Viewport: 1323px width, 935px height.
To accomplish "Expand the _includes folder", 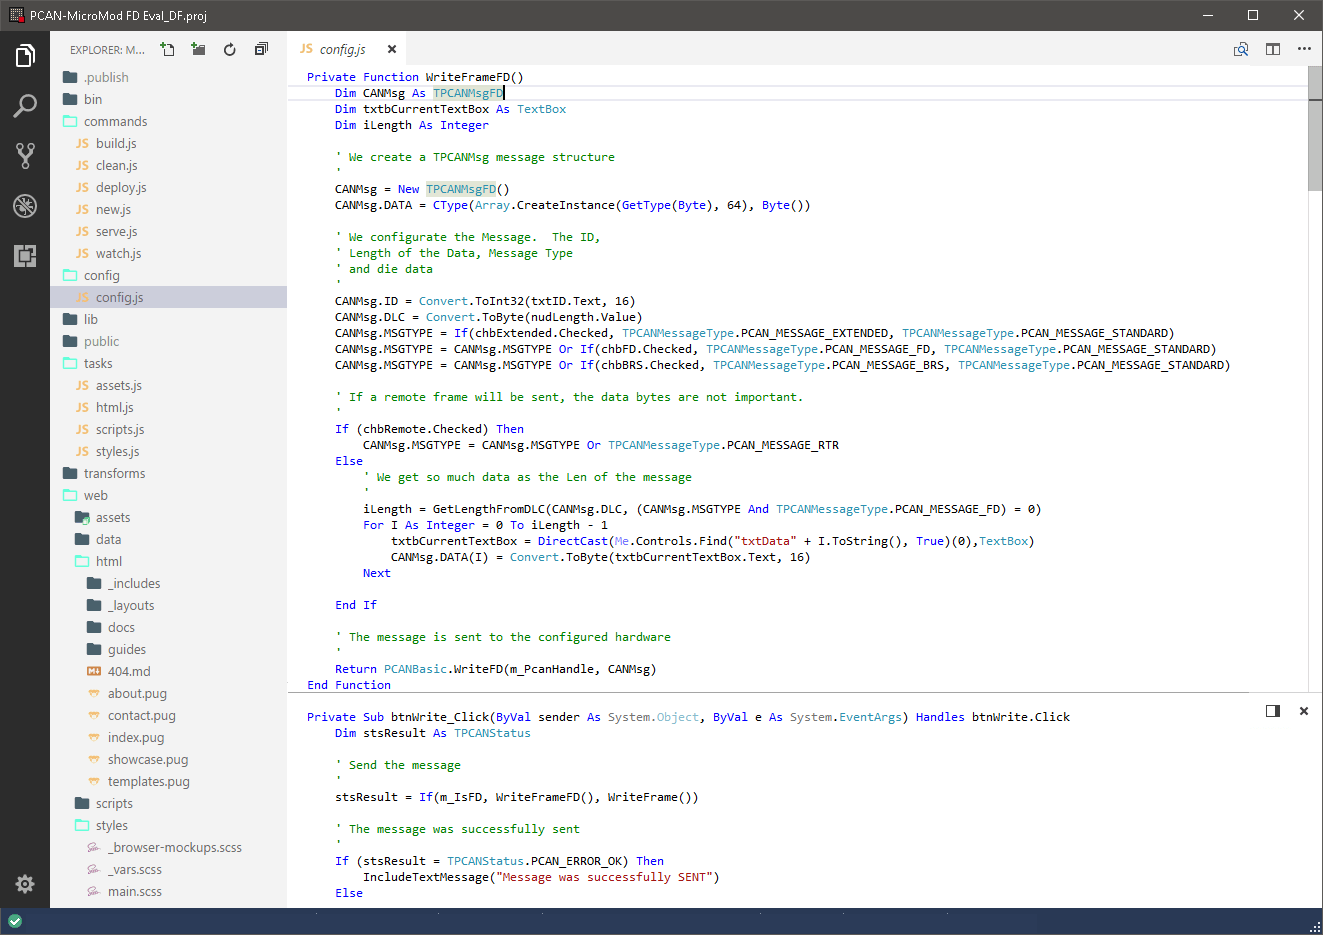I will [168, 583].
